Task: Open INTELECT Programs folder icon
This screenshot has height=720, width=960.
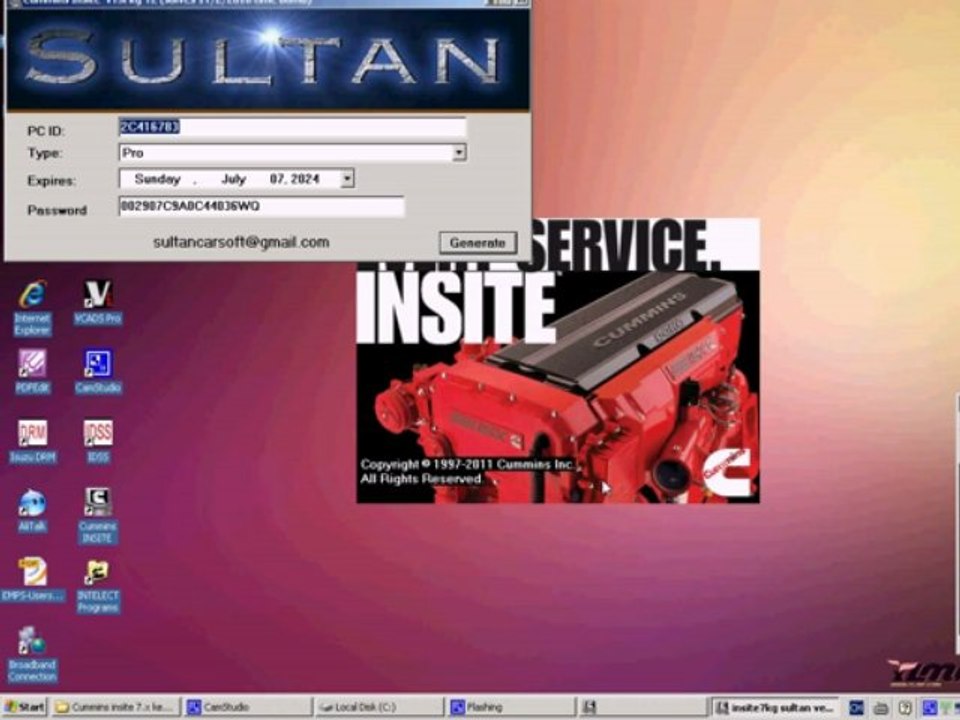Action: [98, 586]
